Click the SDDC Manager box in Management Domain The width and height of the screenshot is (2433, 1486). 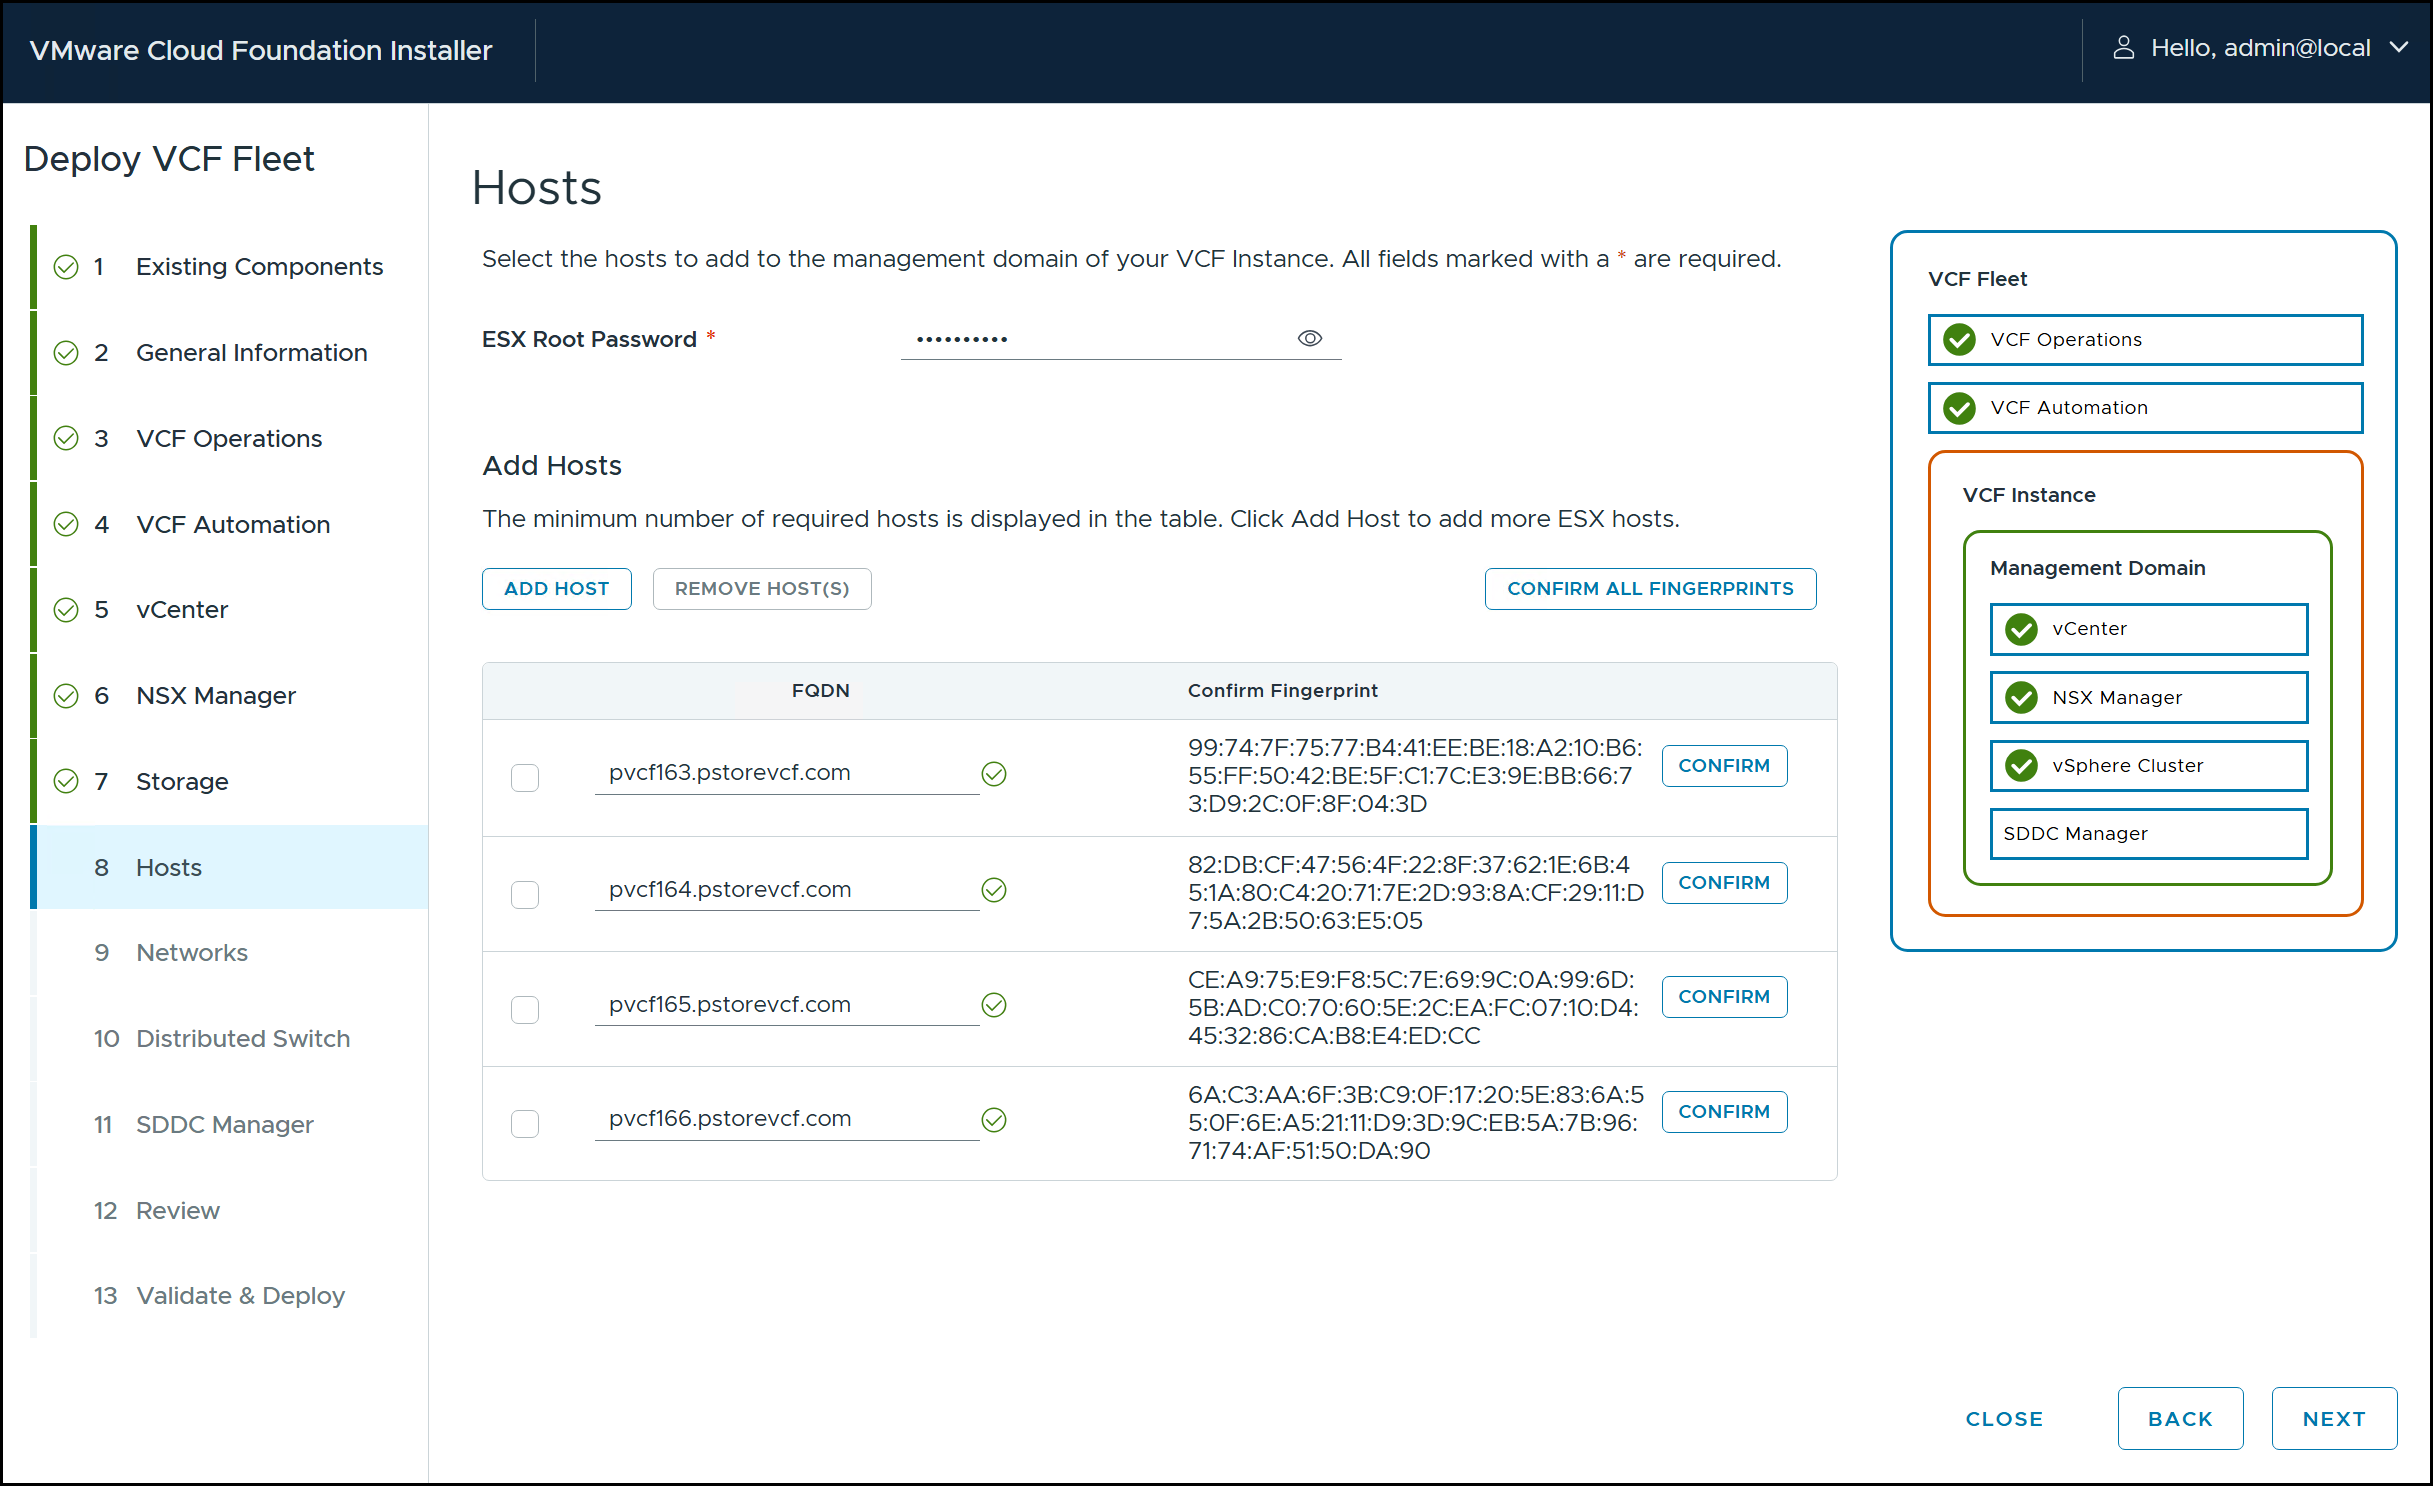click(2149, 834)
